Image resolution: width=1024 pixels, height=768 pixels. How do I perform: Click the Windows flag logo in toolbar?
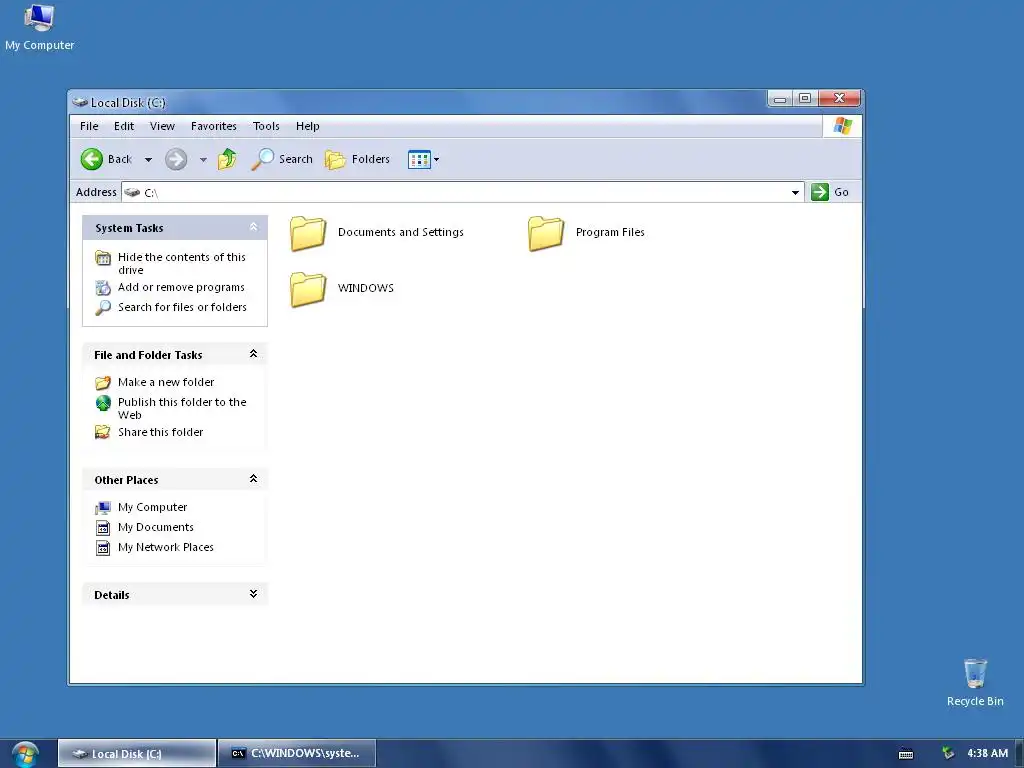(842, 126)
